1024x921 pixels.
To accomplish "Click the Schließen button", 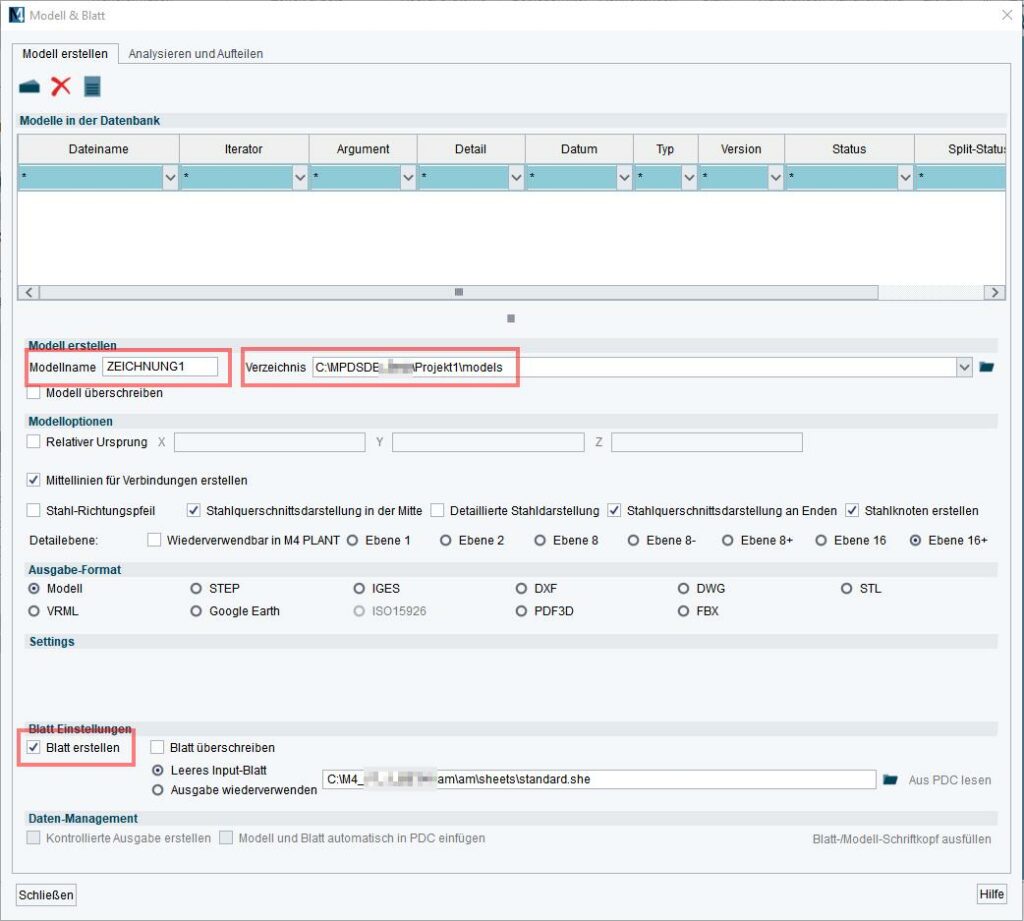I will (x=46, y=894).
